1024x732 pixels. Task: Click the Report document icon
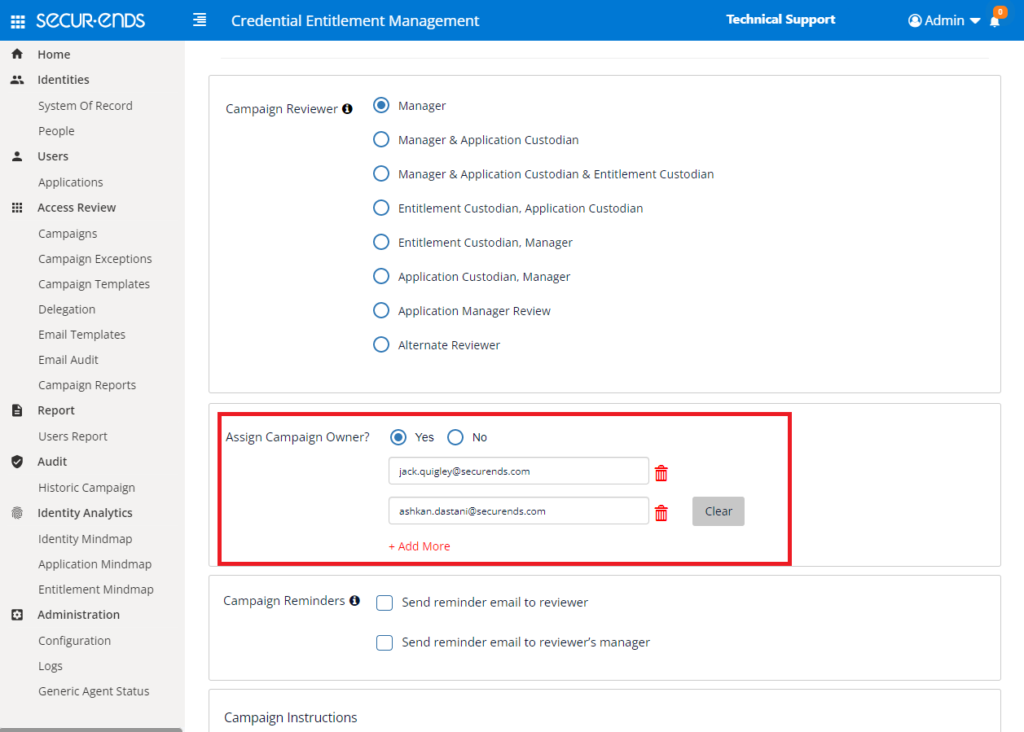18,410
